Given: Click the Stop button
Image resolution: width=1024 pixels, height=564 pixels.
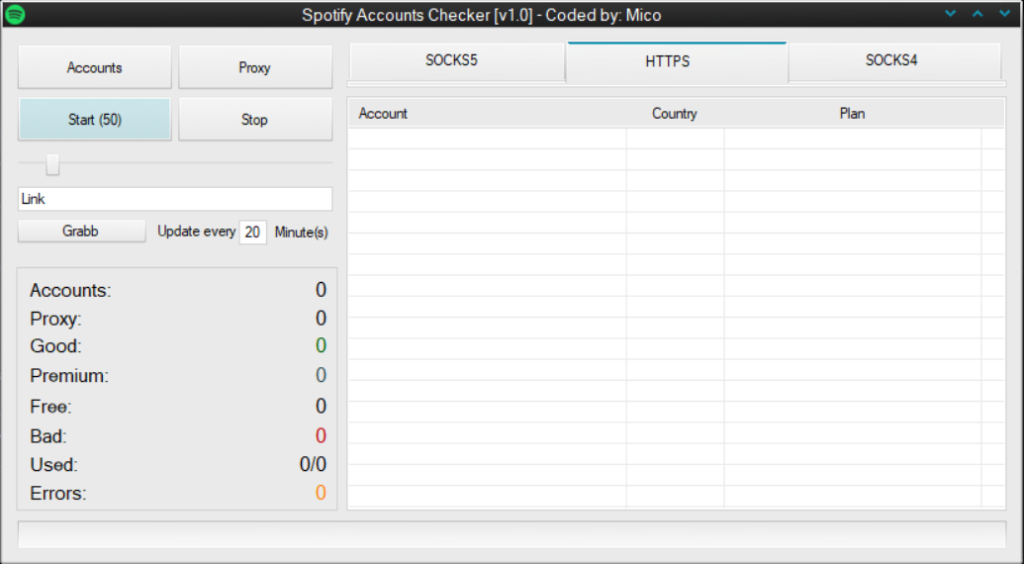Looking at the screenshot, I should point(255,119).
